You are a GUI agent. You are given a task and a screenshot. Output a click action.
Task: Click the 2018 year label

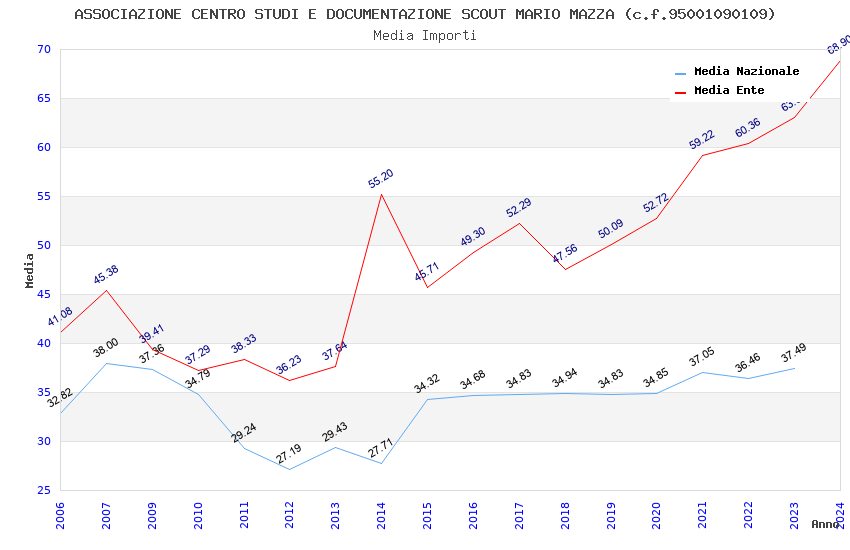coord(565,515)
